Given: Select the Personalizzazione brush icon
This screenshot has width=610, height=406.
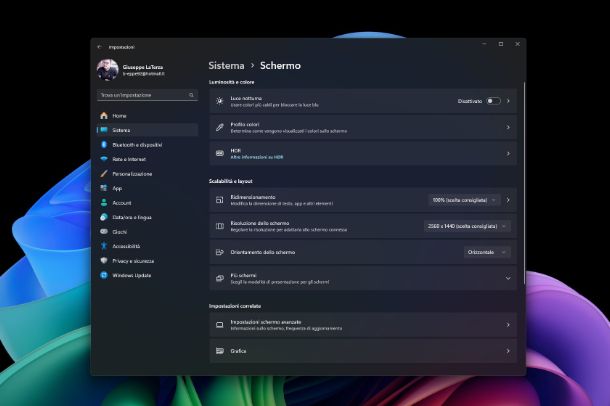Looking at the screenshot, I should 104,174.
